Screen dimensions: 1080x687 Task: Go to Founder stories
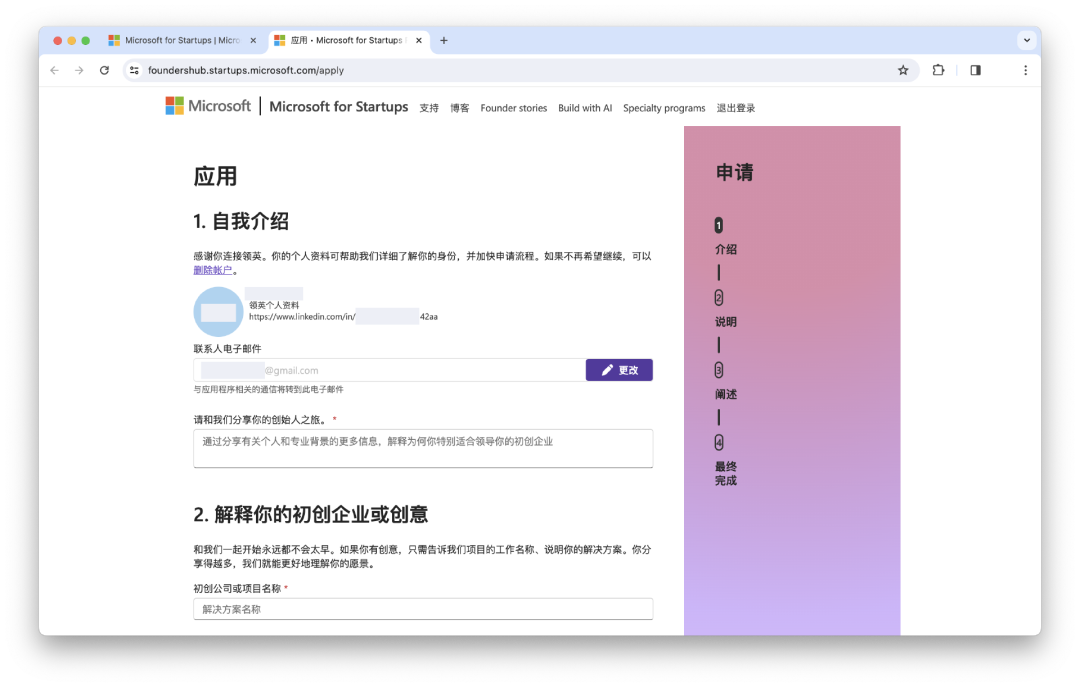pyautogui.click(x=514, y=108)
